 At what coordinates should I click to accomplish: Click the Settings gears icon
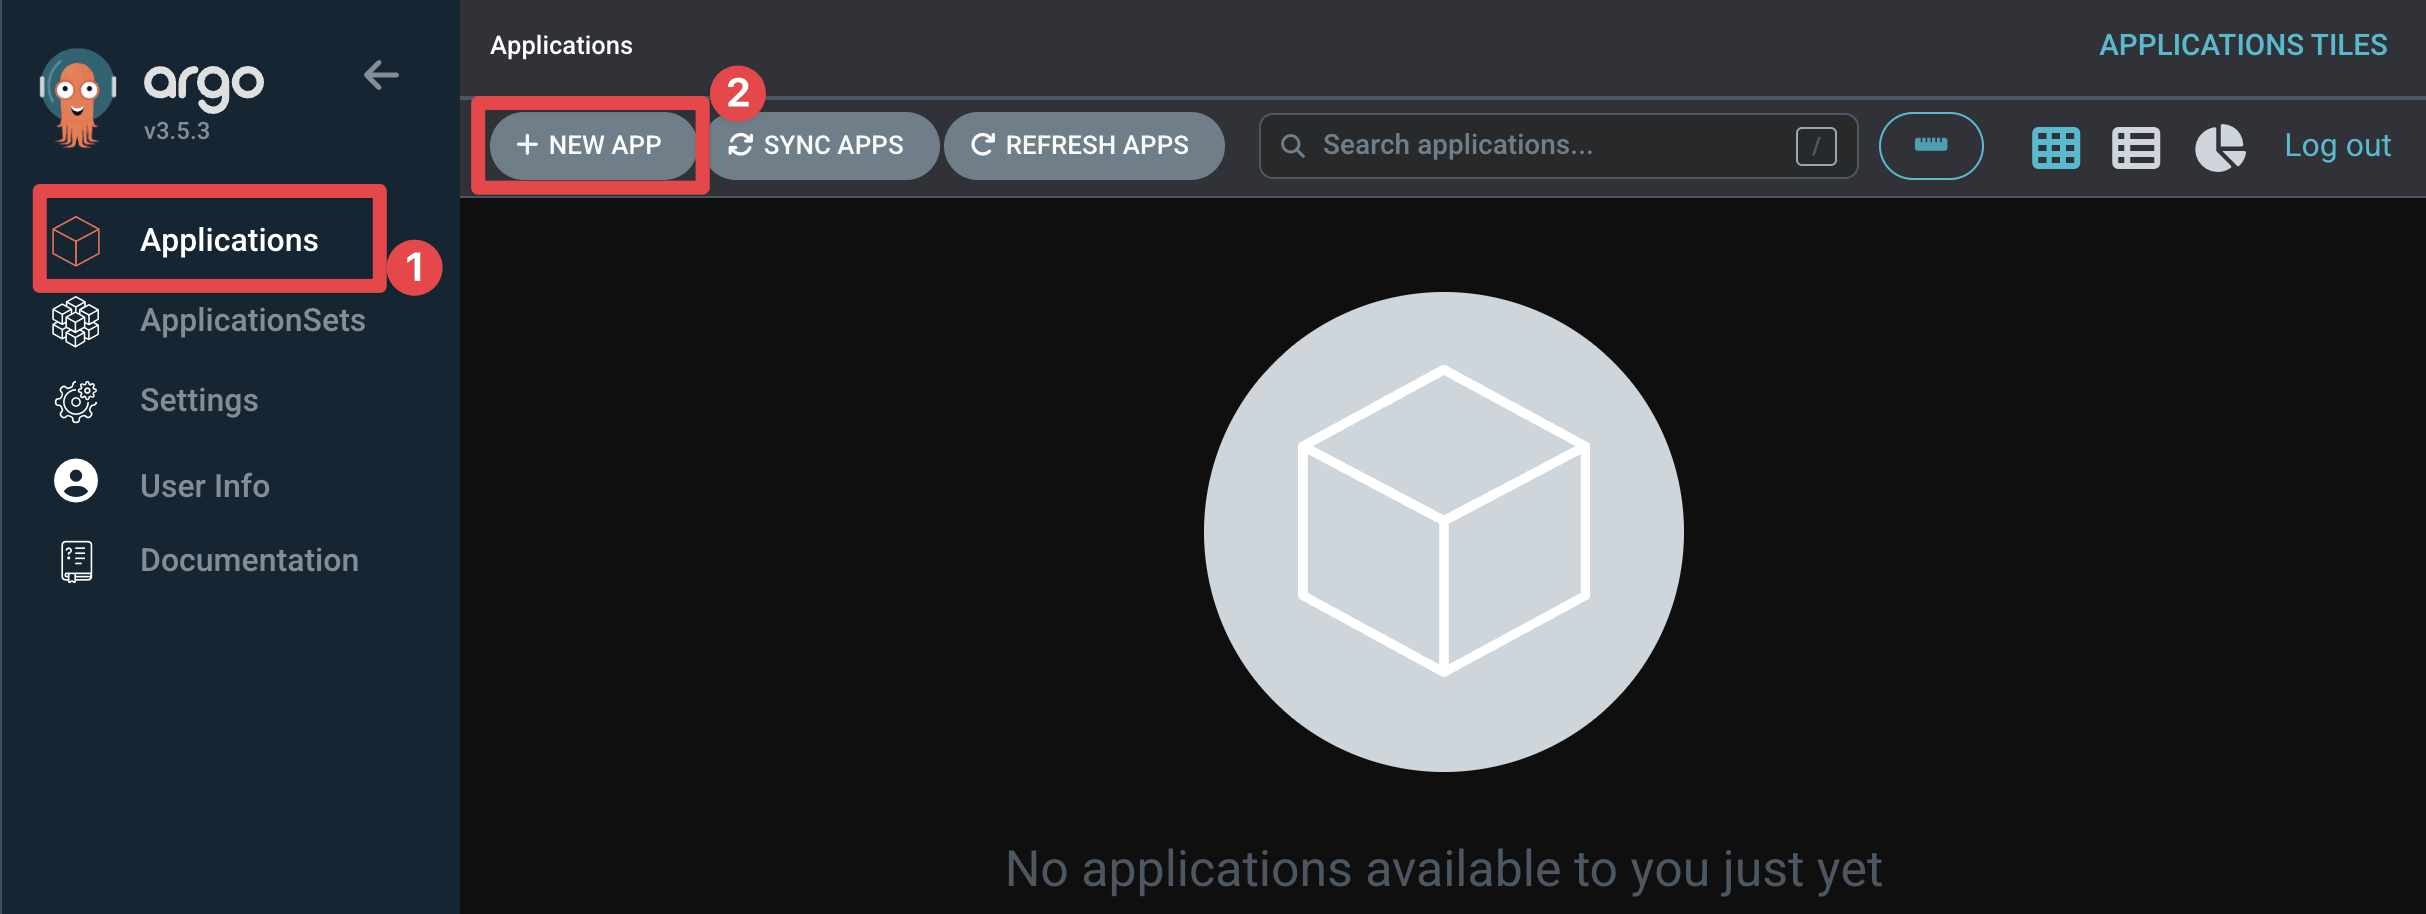pos(76,401)
